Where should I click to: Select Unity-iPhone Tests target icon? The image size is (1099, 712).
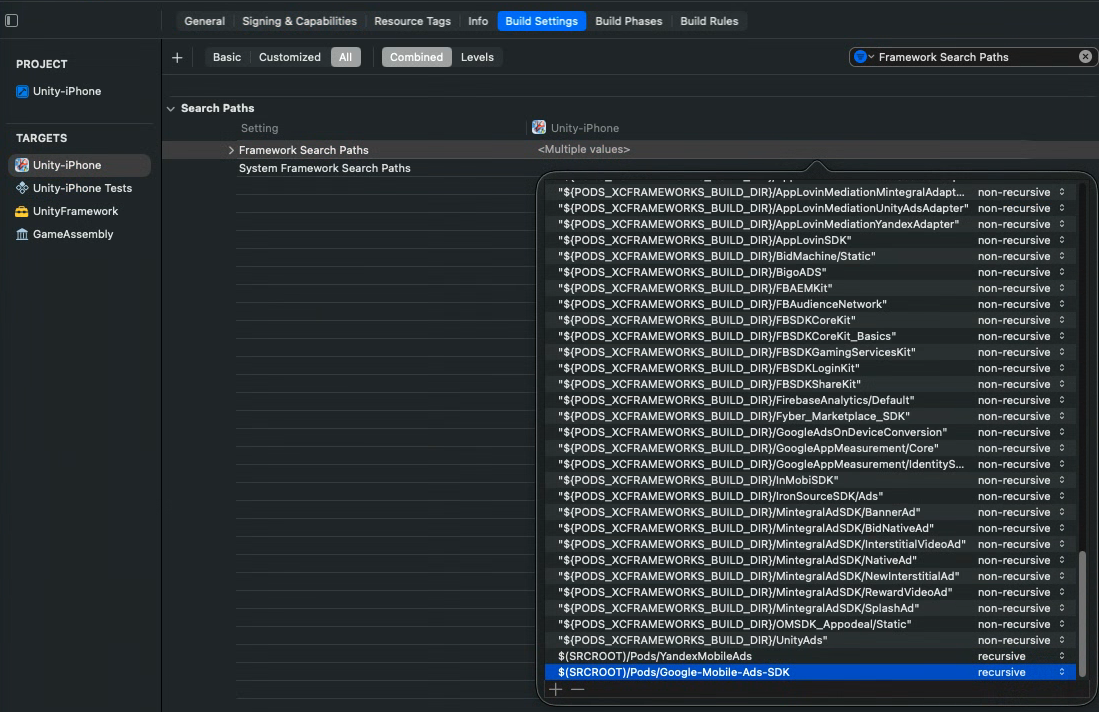pyautogui.click(x=22, y=188)
